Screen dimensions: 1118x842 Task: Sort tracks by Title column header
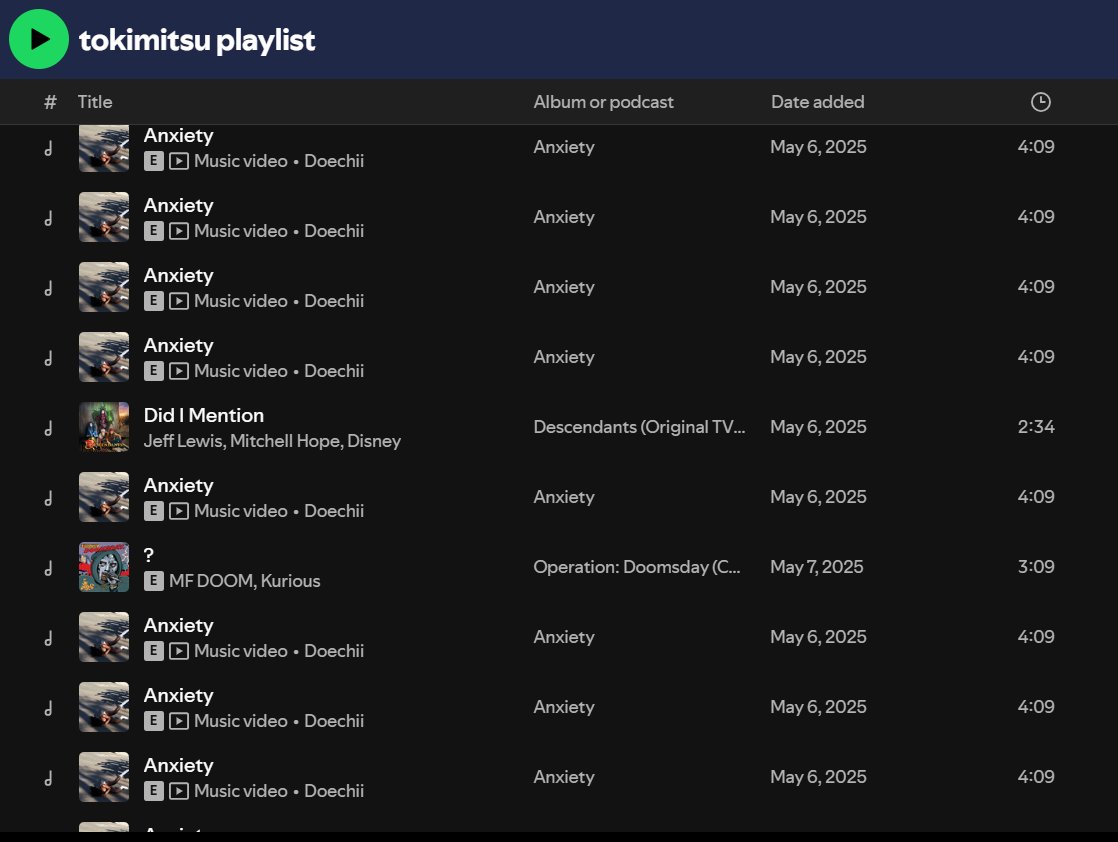tap(95, 102)
